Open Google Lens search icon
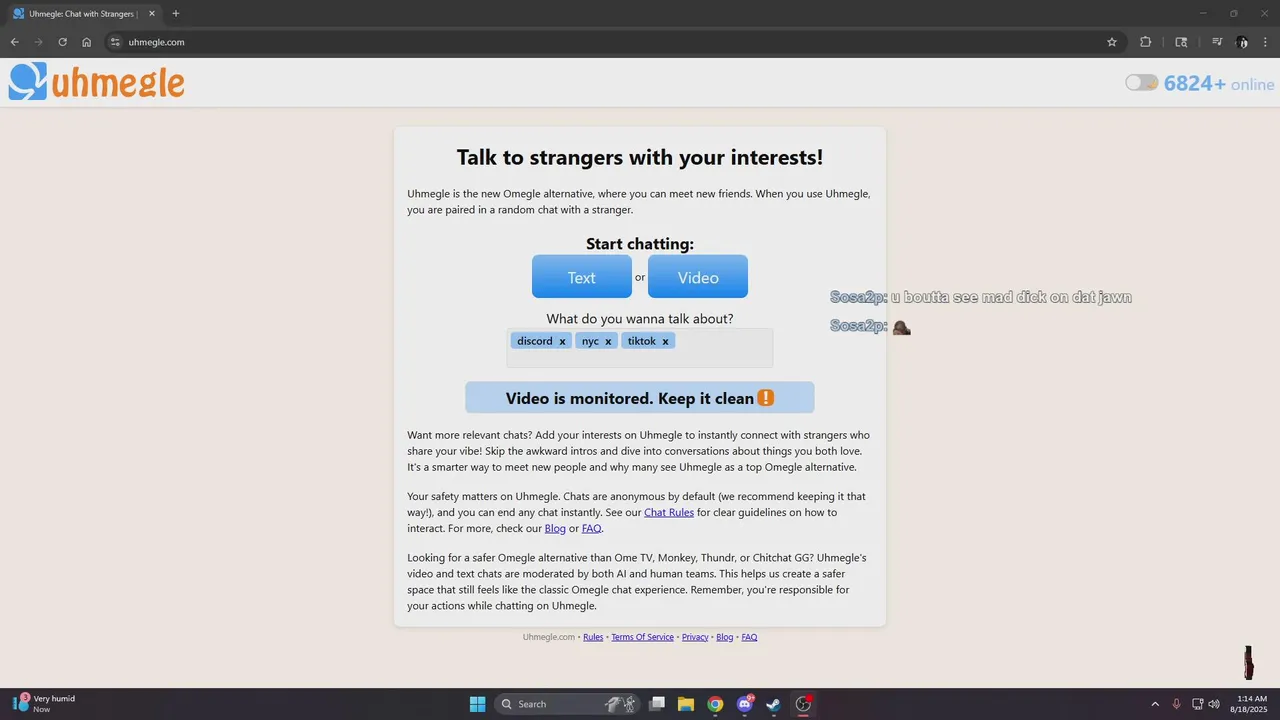Viewport: 1280px width, 720px height. tap(1181, 42)
